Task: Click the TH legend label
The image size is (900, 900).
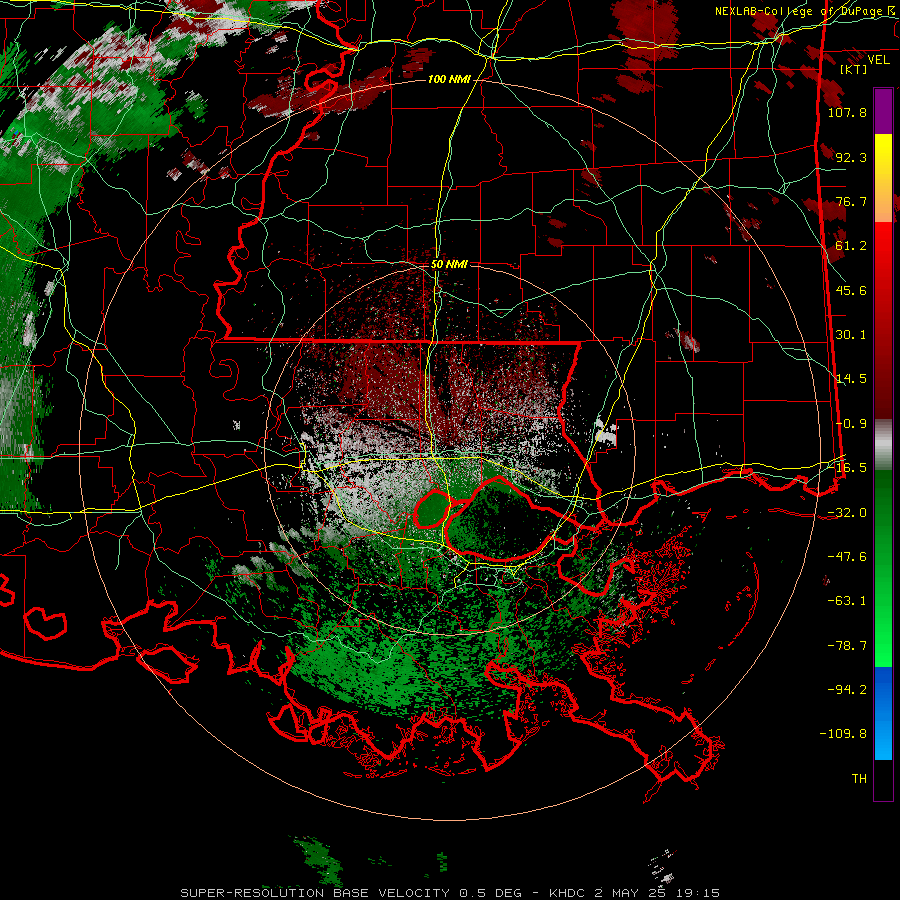Action: 859,779
